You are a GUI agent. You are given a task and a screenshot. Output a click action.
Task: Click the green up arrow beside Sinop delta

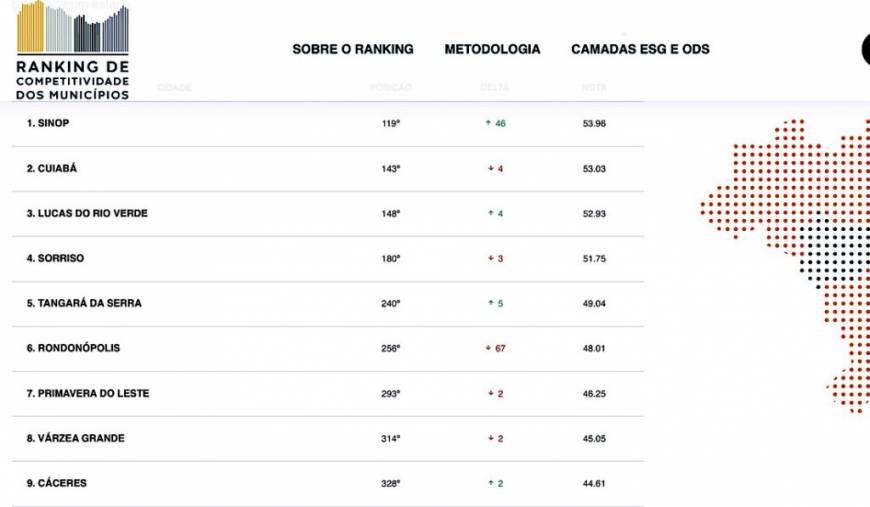(488, 123)
